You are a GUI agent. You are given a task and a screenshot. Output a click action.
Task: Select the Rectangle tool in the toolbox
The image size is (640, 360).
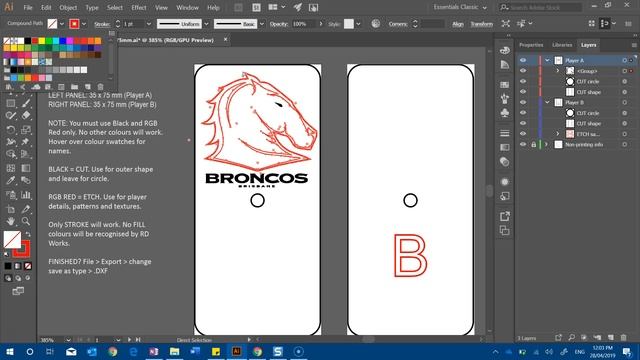(x=11, y=103)
